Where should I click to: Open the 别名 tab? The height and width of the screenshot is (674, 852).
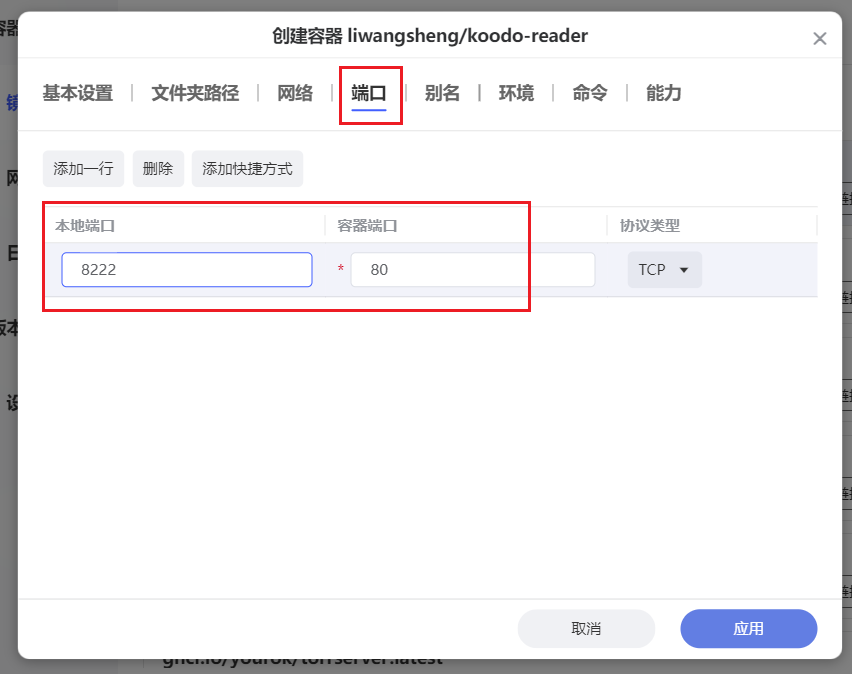pos(442,93)
